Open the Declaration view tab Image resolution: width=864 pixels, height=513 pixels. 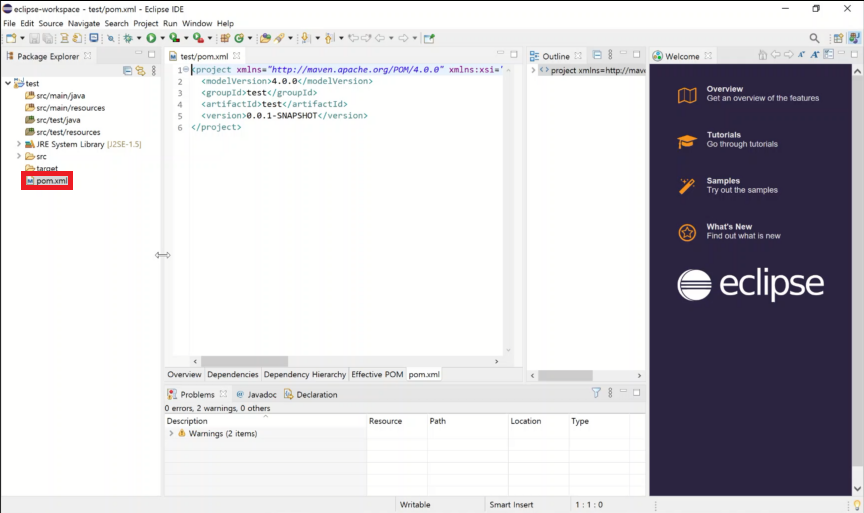click(x=311, y=395)
